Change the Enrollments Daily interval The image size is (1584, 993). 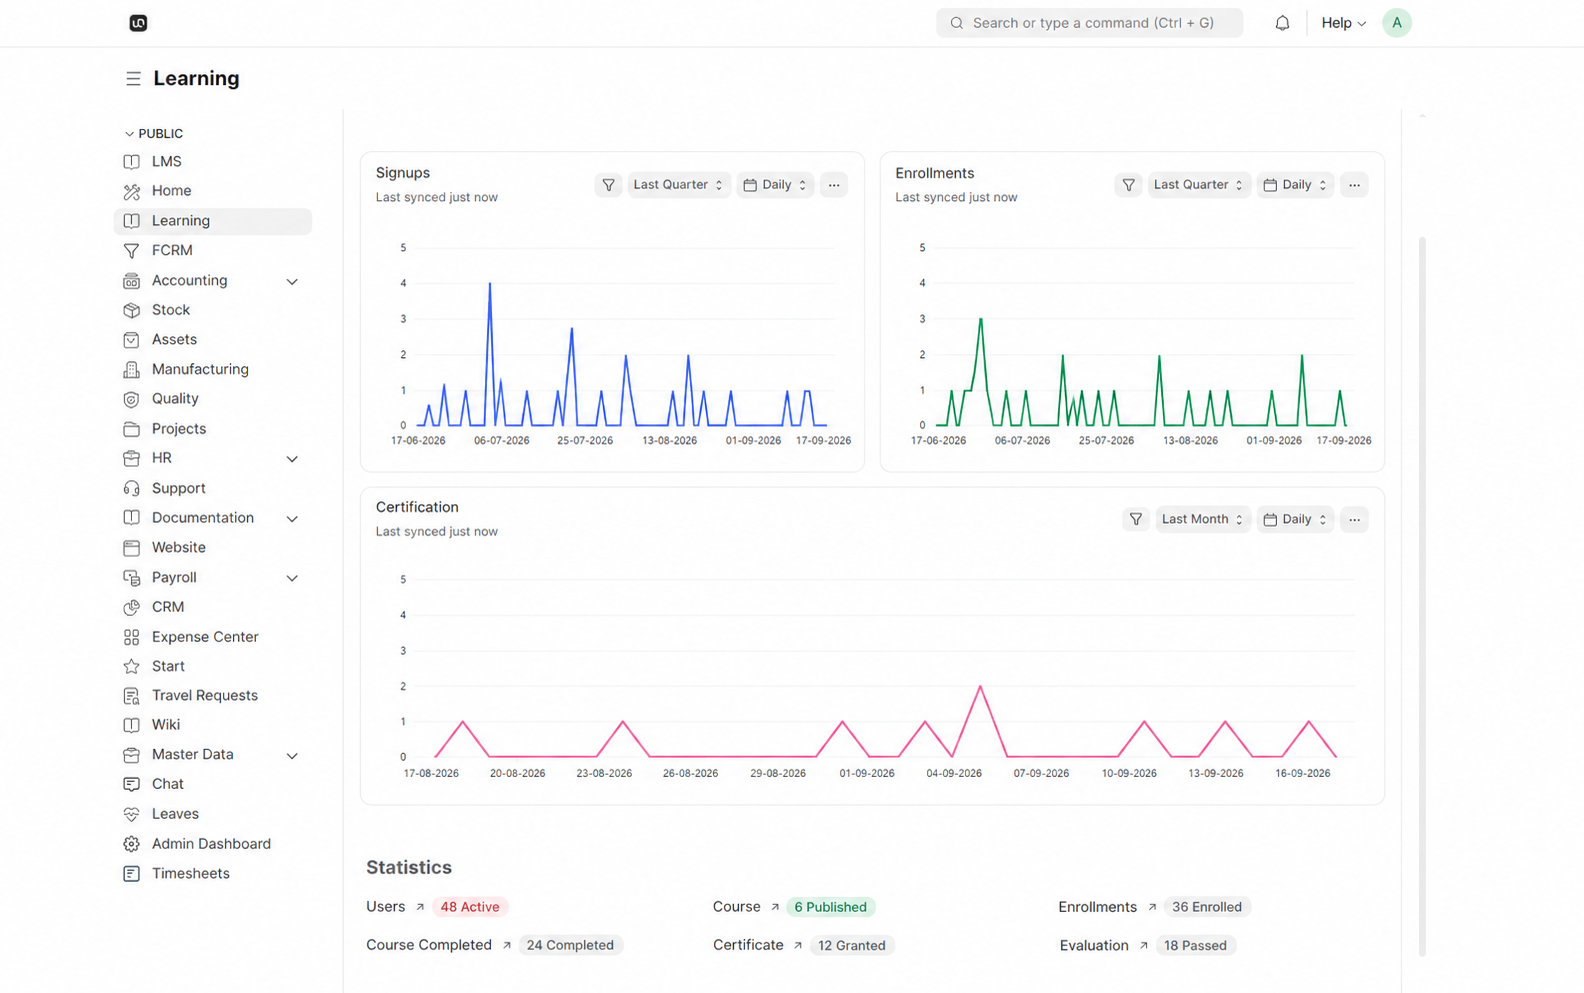[x=1295, y=185]
